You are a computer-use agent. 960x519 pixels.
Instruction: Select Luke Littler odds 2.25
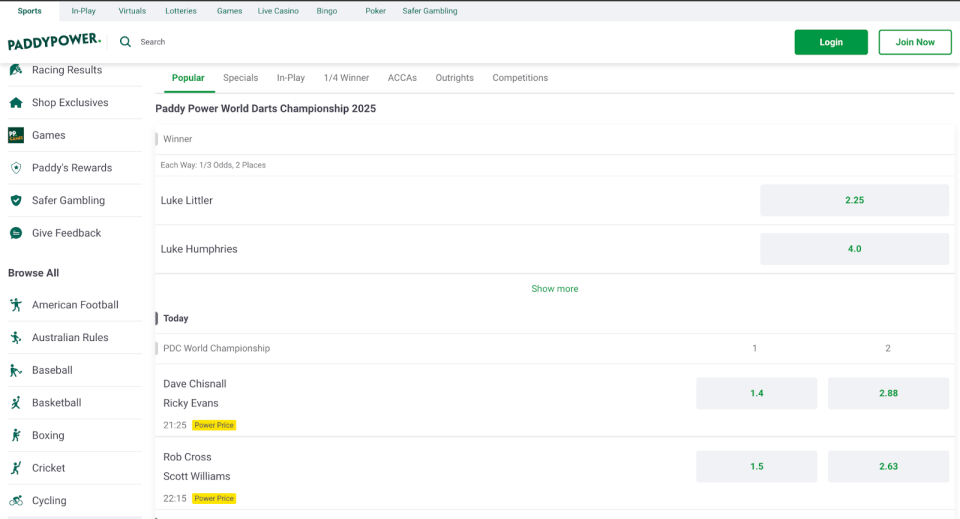pos(854,200)
